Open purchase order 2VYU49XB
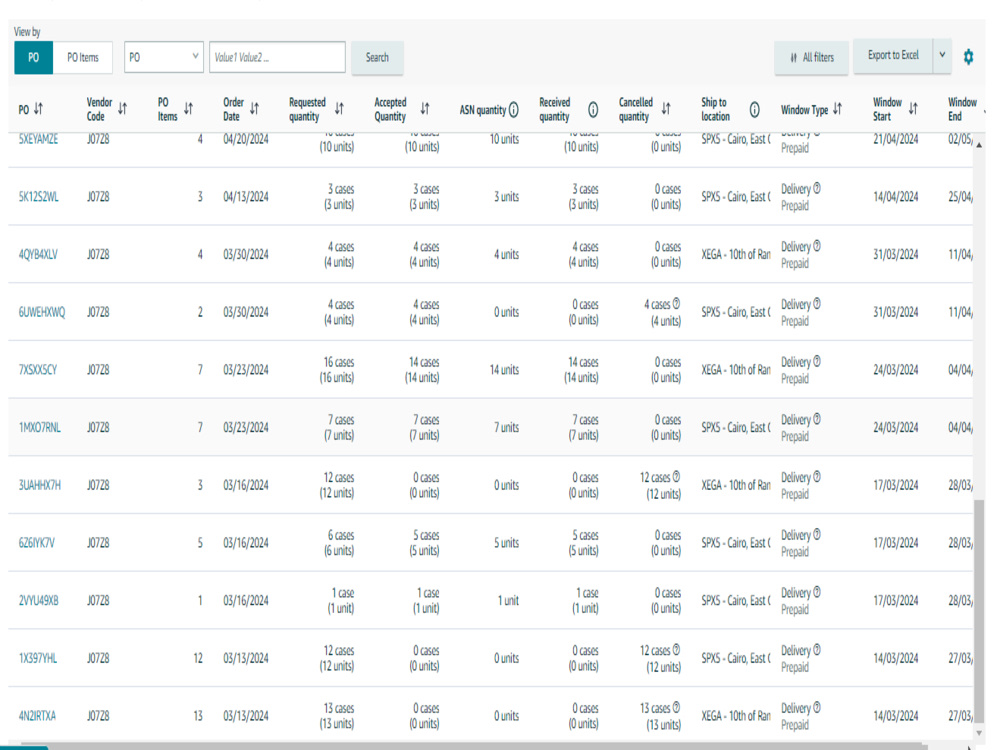Viewport: 1000px width, 750px height. pyautogui.click(x=38, y=601)
